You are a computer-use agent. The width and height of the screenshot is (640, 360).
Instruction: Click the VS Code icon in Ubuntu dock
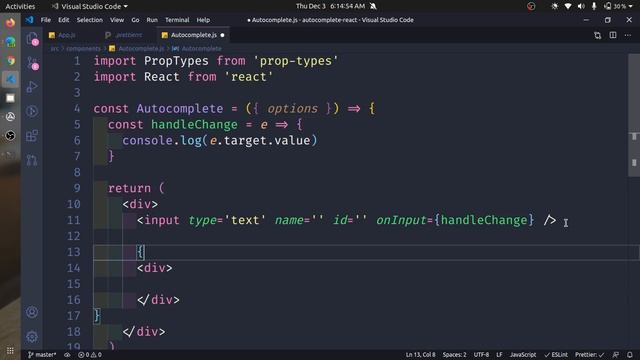(10, 79)
